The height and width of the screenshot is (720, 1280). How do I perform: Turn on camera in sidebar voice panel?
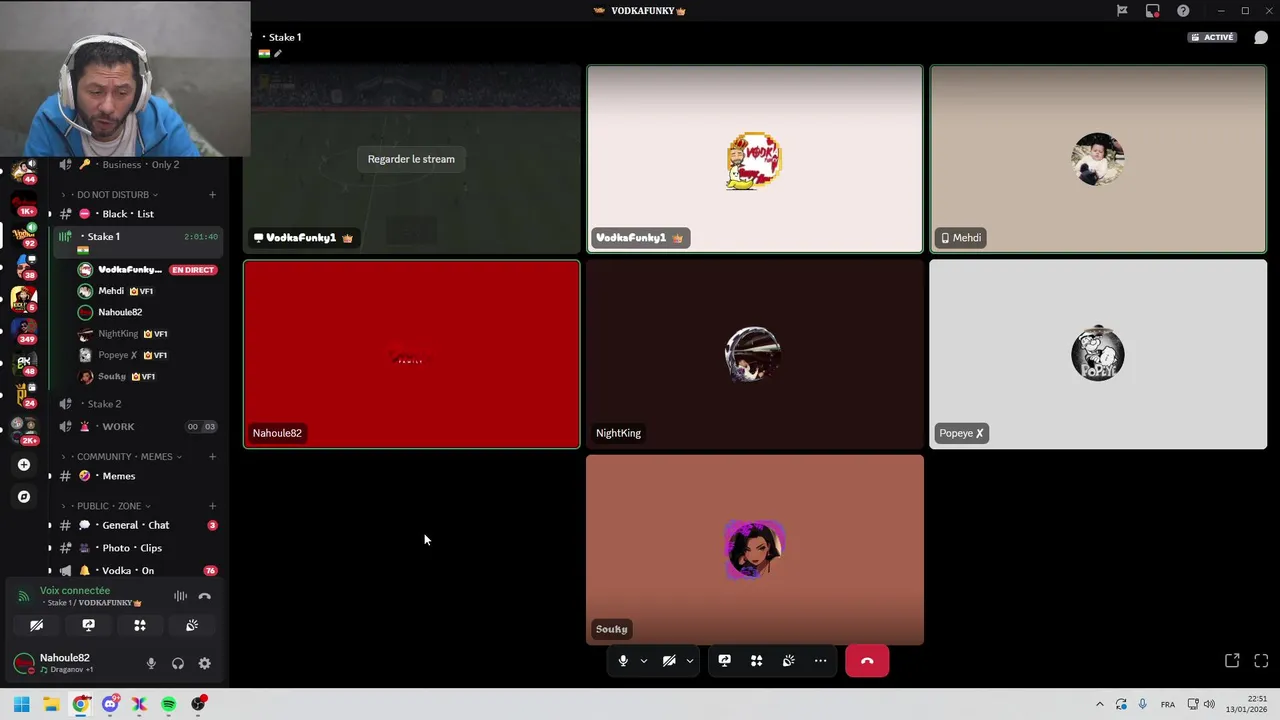click(x=36, y=625)
